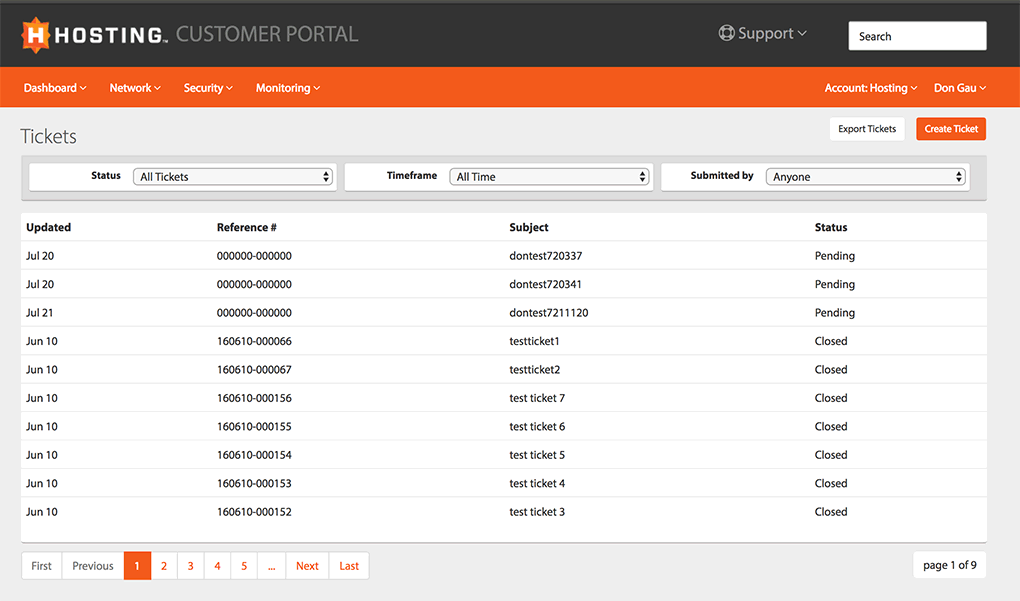Open the Submitted by Anyone dropdown
Screen dimensions: 1020x601
pyautogui.click(x=866, y=177)
